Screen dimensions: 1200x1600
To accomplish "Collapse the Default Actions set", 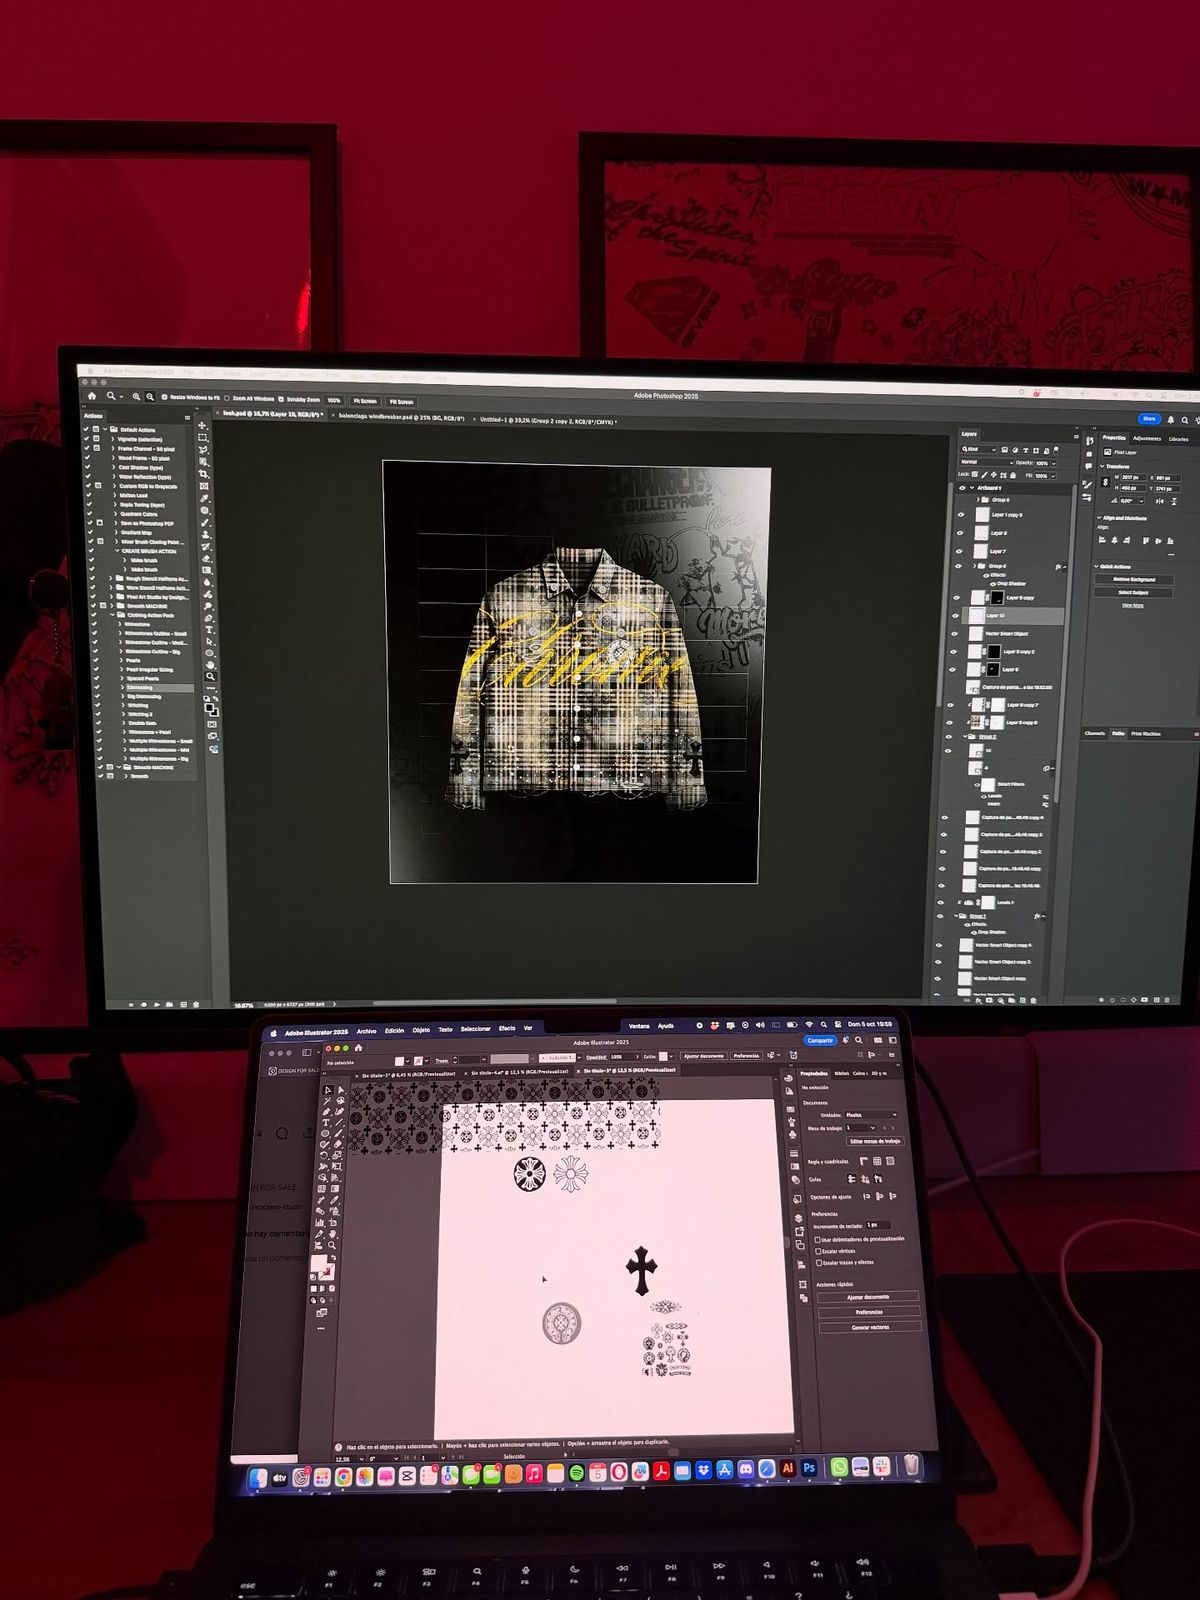I will (105, 429).
